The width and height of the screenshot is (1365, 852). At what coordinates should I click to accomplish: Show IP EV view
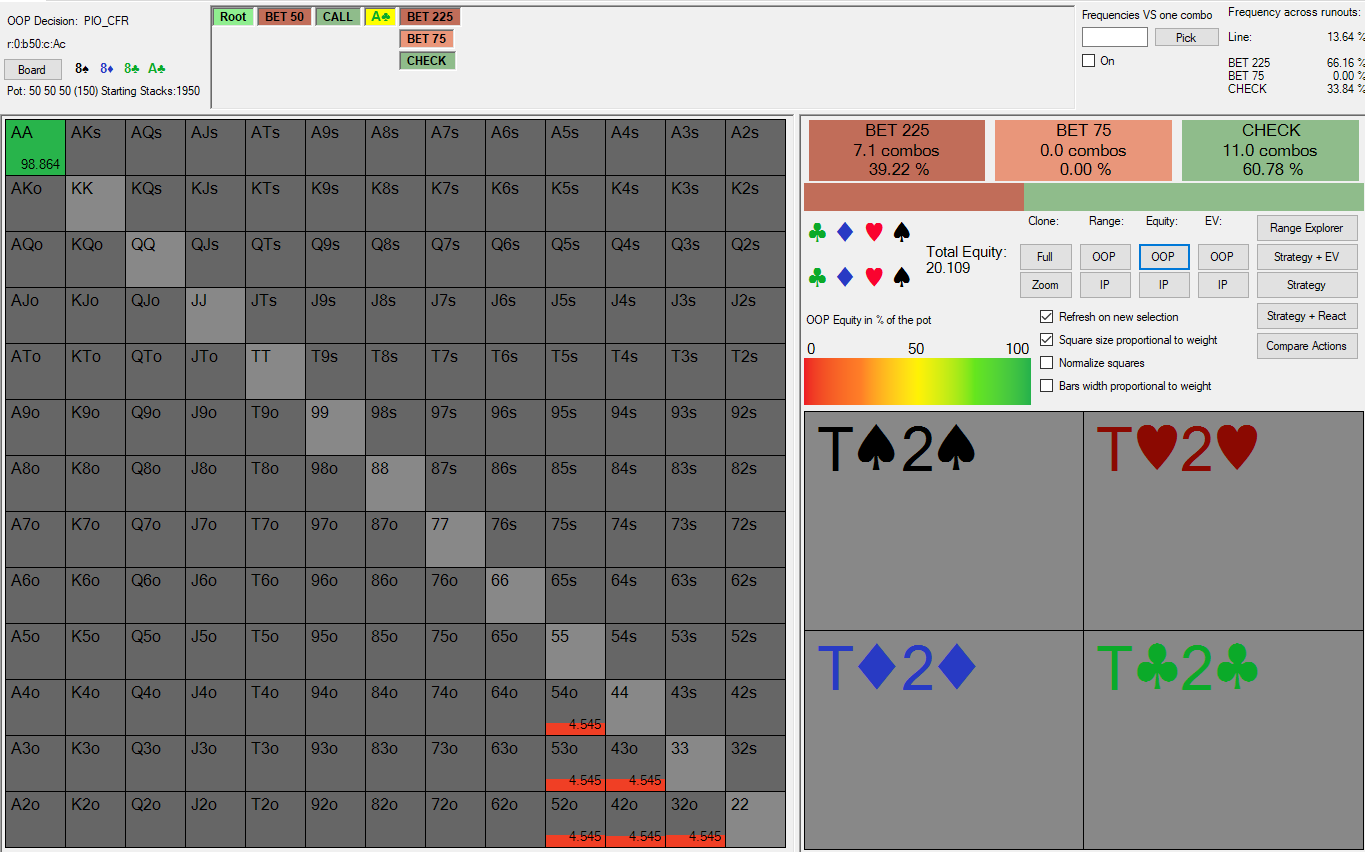(x=1222, y=285)
